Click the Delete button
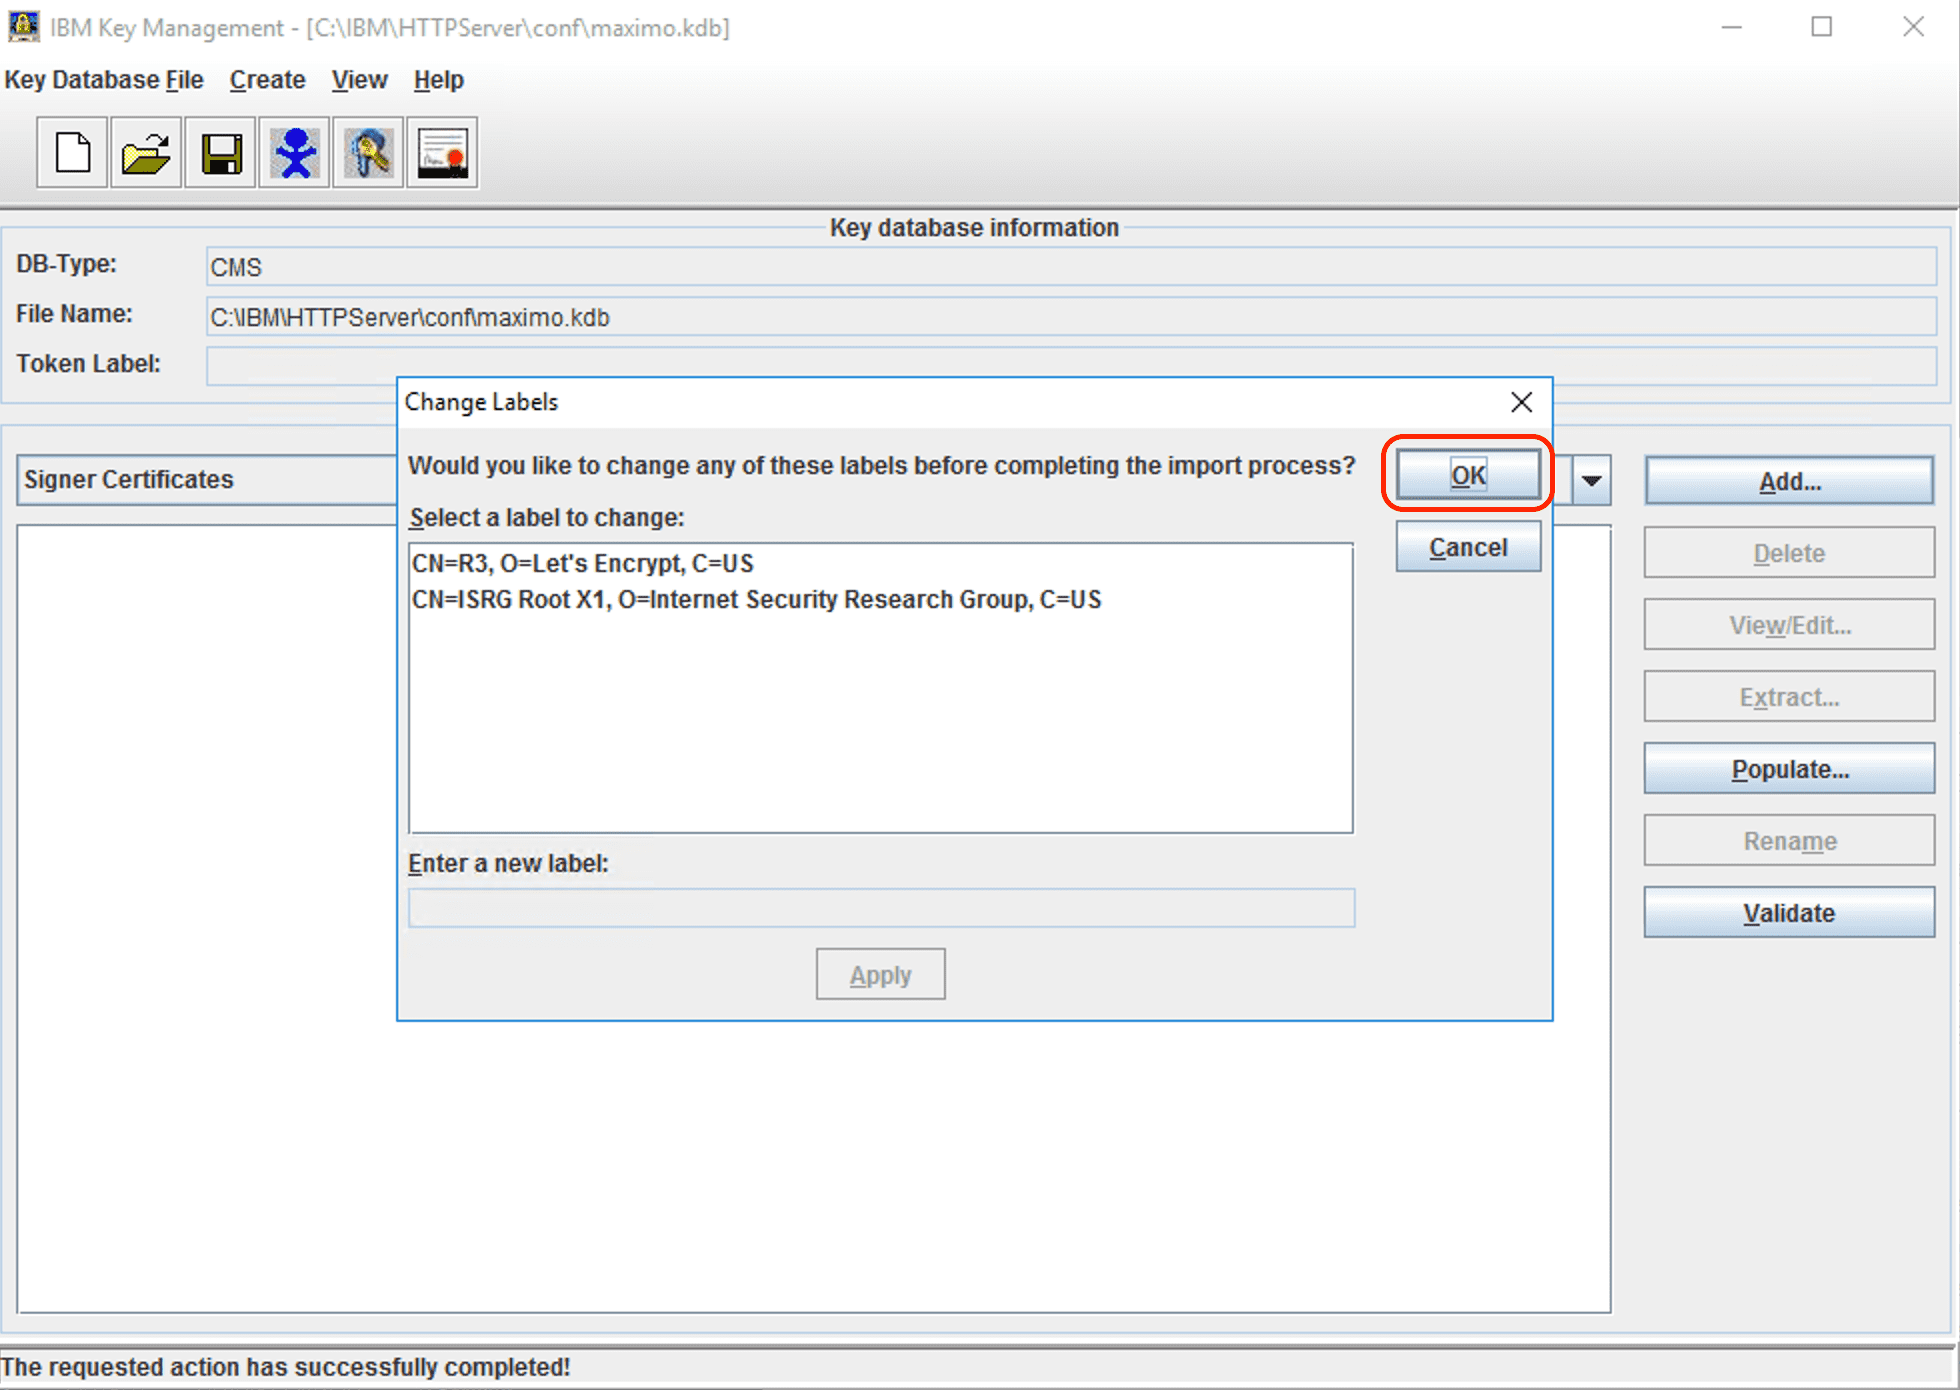 [x=1789, y=553]
